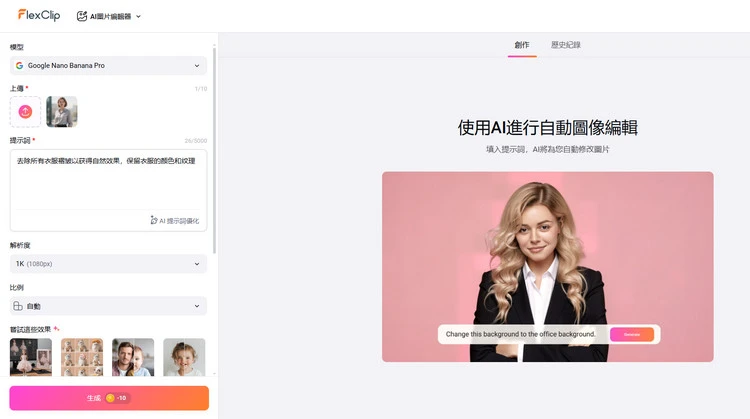The image size is (750, 419).
Task: Click the 生成 generate button
Action: tap(109, 398)
